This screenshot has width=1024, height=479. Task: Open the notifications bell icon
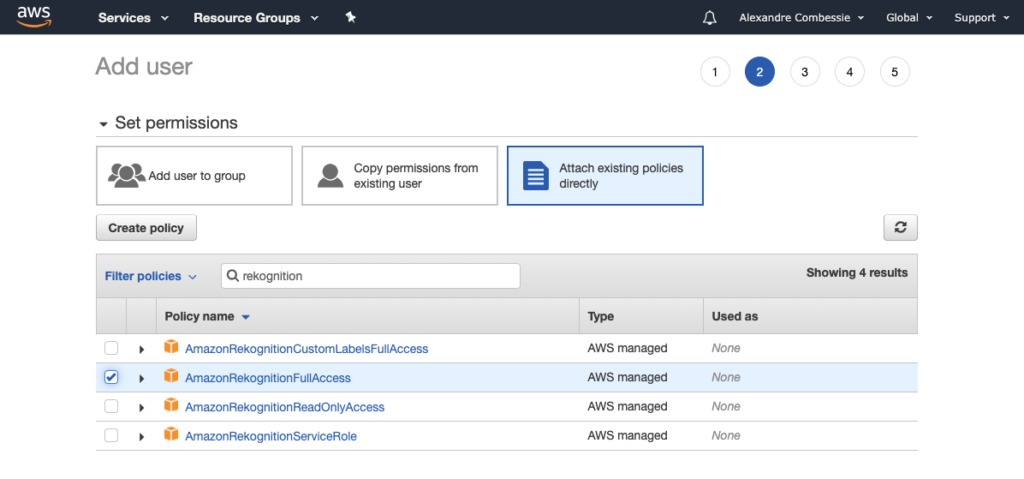coord(709,18)
